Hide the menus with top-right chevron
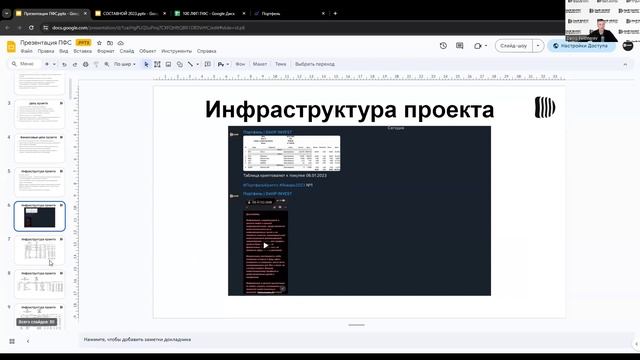Image resolution: width=640 pixels, height=360 pixels. click(x=625, y=64)
